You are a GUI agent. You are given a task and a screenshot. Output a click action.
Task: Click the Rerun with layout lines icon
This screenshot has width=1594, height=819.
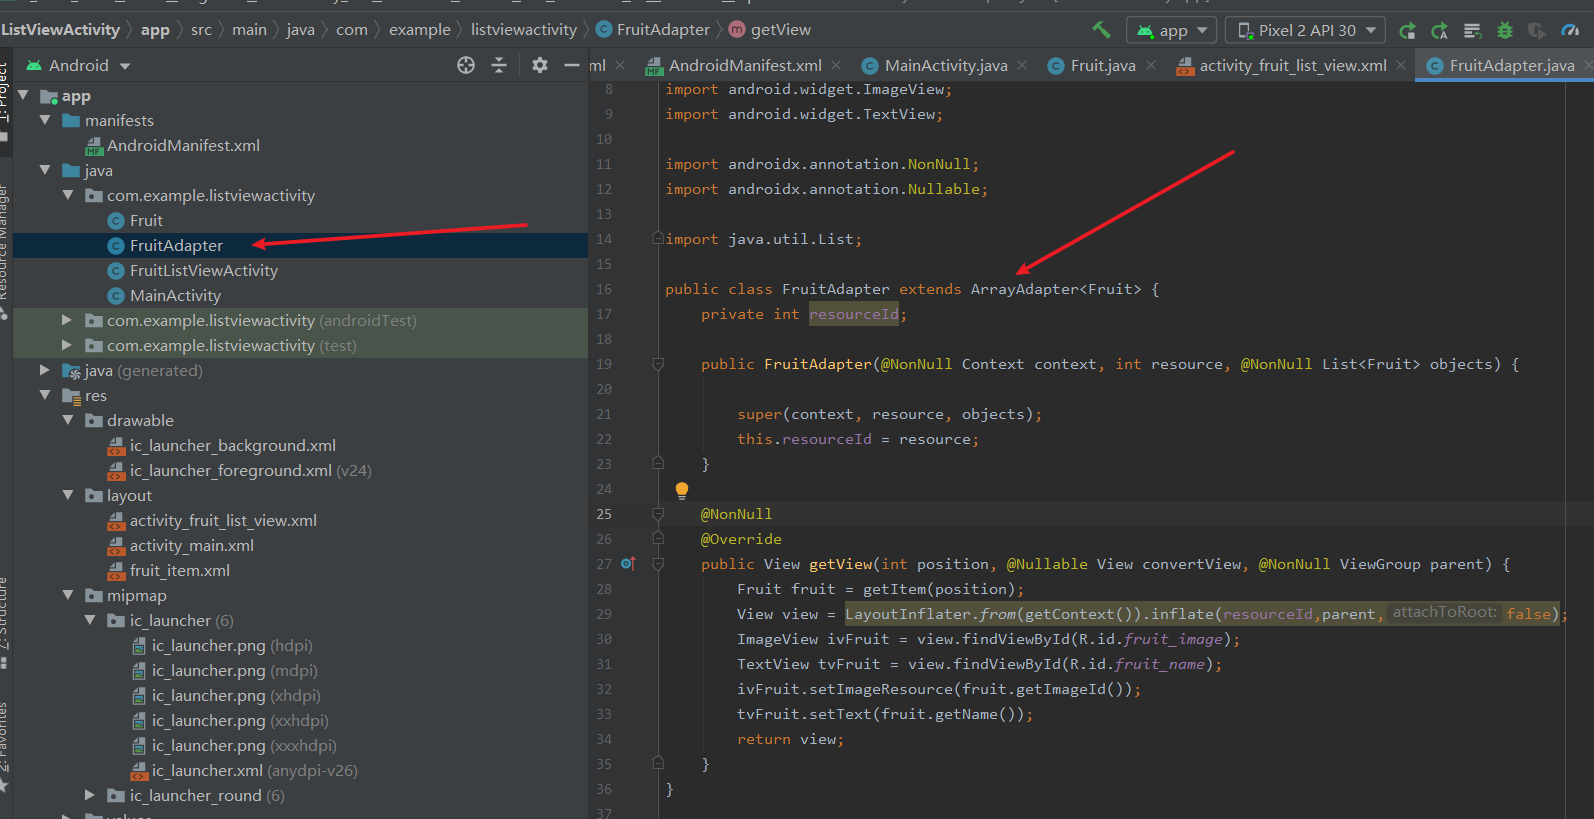(x=1472, y=31)
